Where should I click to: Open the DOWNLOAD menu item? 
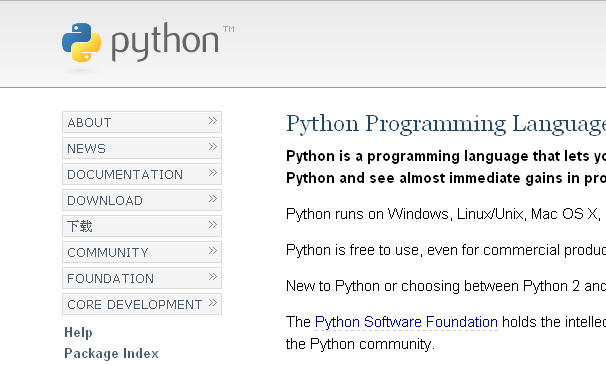point(142,200)
